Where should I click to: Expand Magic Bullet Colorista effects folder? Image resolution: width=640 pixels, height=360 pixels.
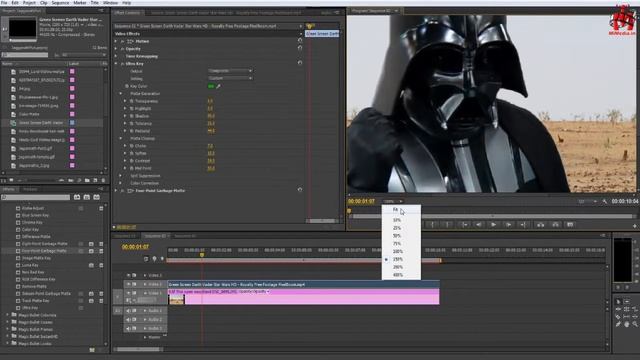click(x=7, y=315)
